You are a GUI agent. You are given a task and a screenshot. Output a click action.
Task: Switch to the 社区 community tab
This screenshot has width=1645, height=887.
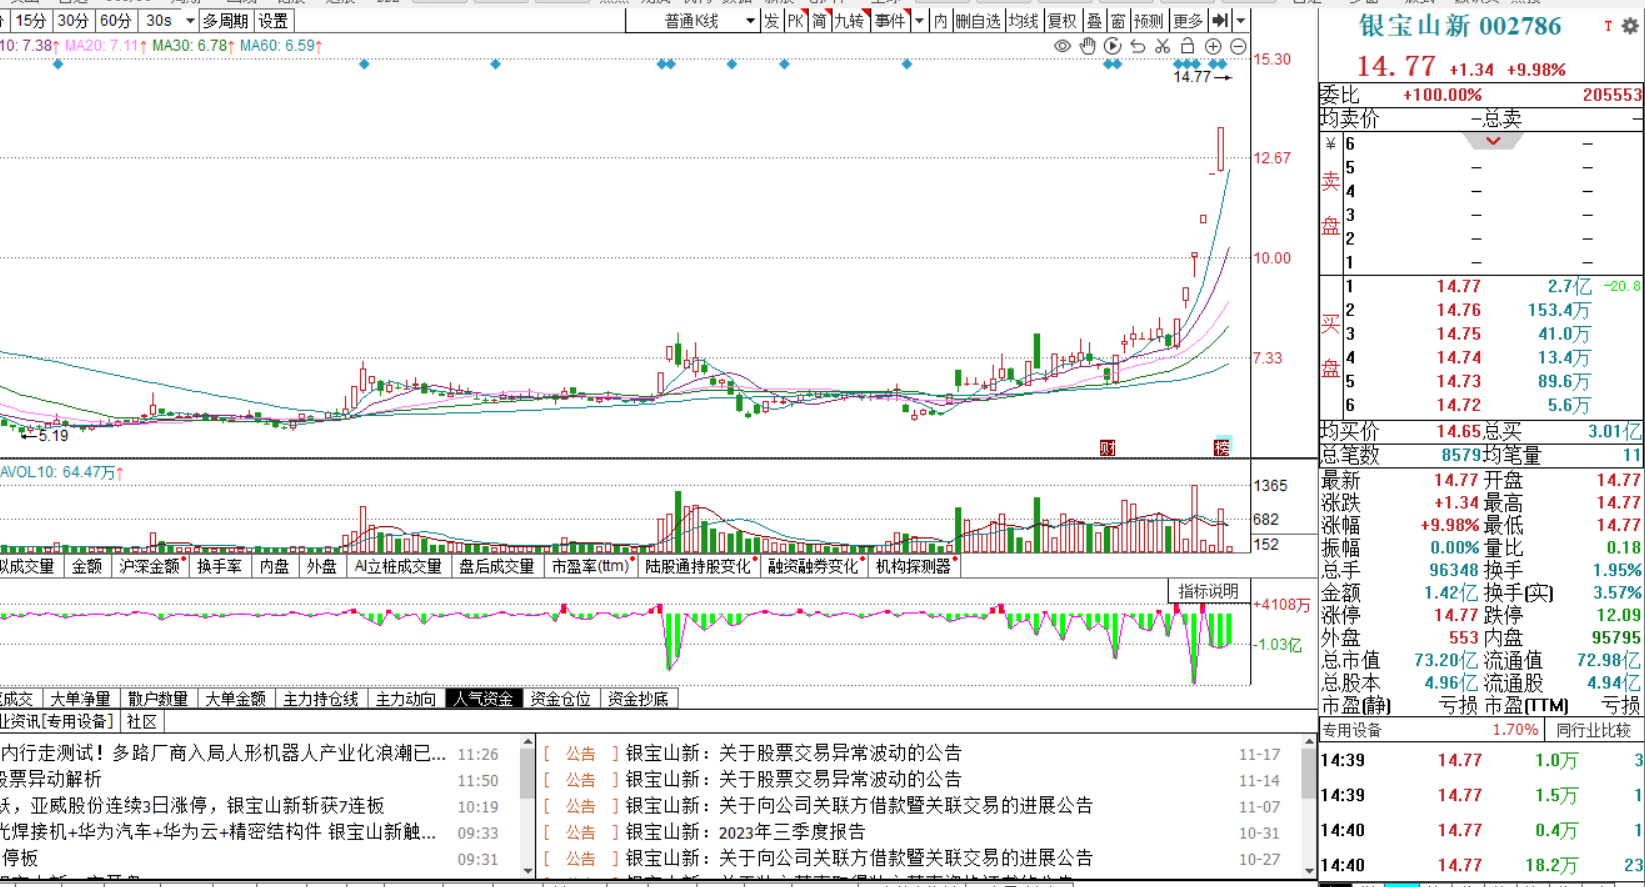[142, 722]
